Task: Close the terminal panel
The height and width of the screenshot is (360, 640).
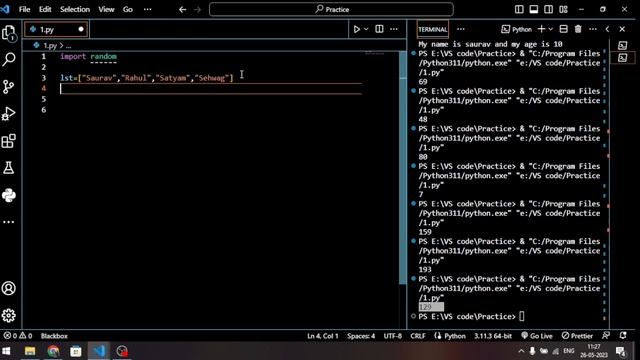Action: [622, 29]
